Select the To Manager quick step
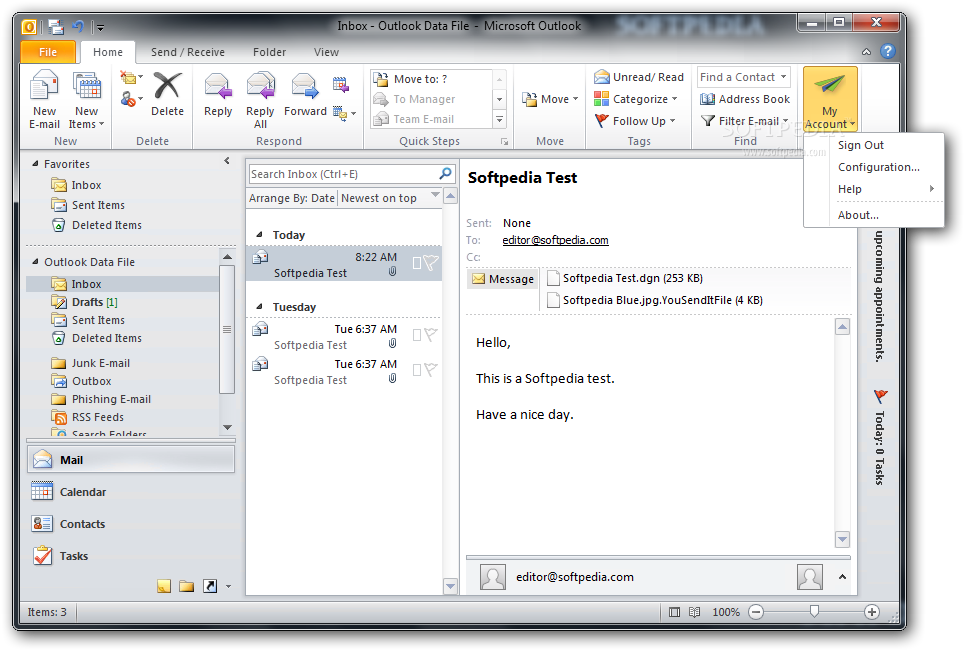This screenshot has width=965, height=651. pos(431,99)
